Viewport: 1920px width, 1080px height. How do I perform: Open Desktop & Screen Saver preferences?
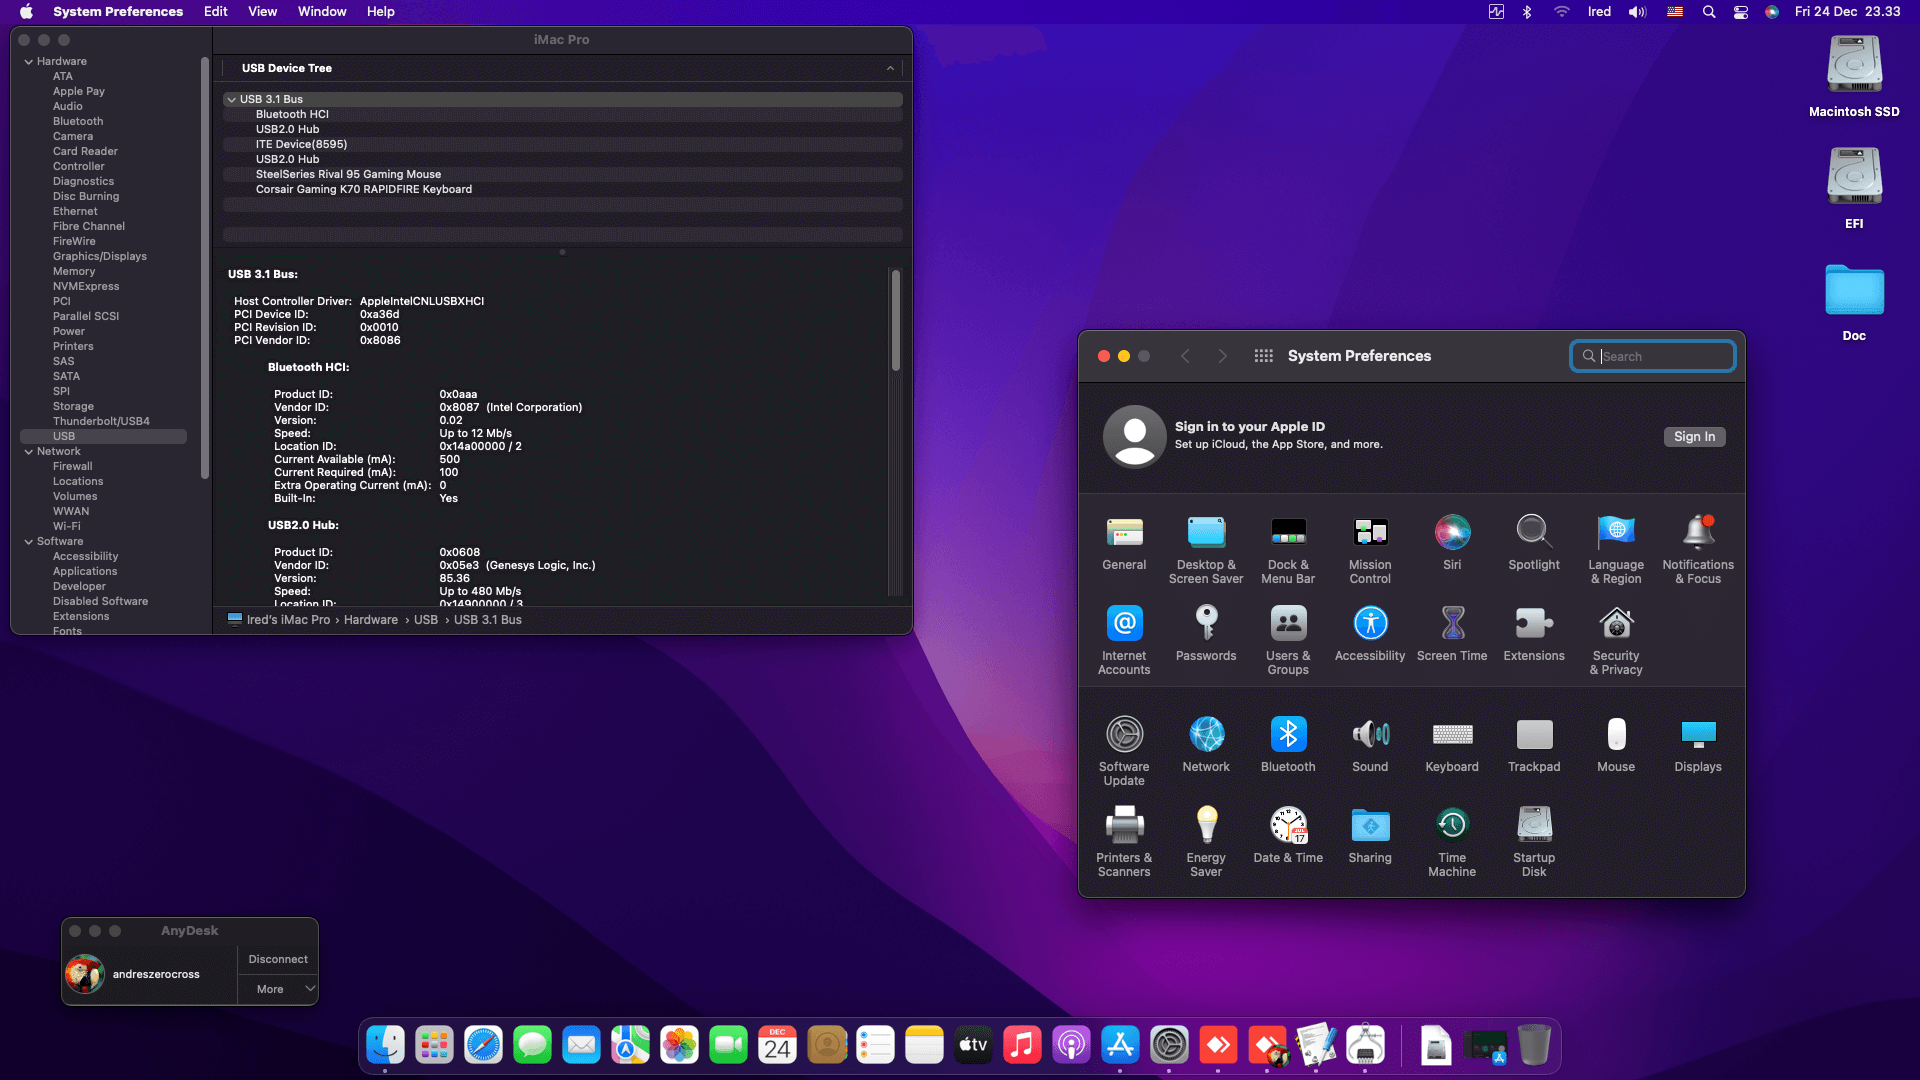coord(1206,550)
